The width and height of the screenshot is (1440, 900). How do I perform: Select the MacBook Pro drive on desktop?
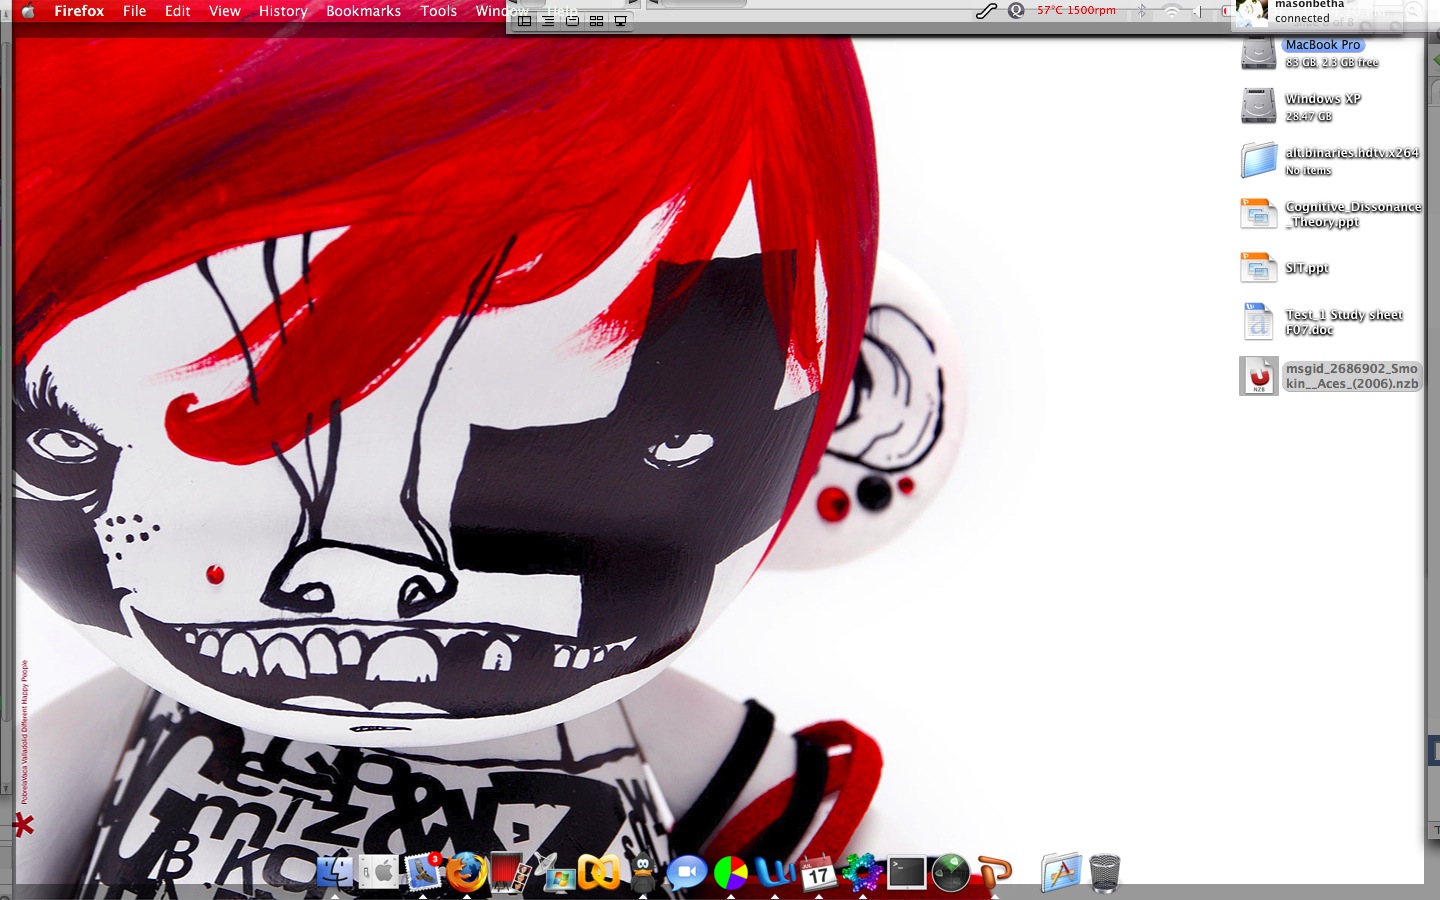coord(1322,45)
